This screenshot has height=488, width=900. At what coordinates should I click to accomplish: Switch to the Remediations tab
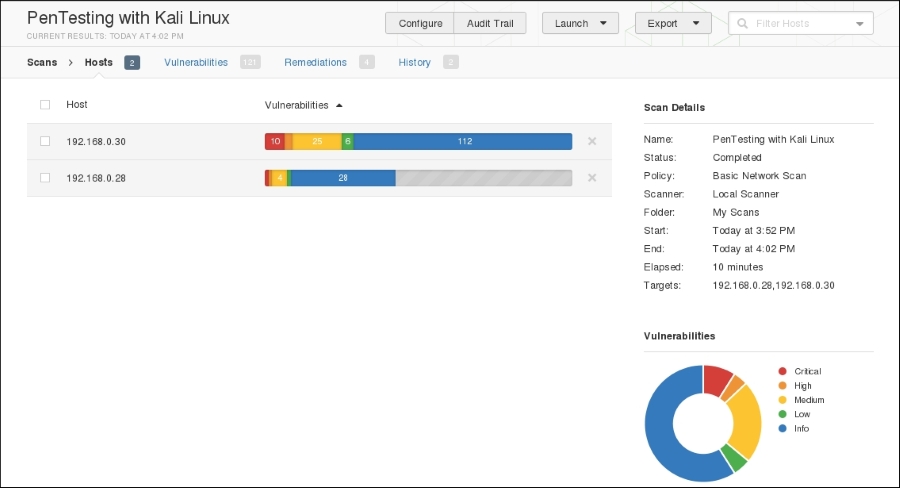click(315, 62)
